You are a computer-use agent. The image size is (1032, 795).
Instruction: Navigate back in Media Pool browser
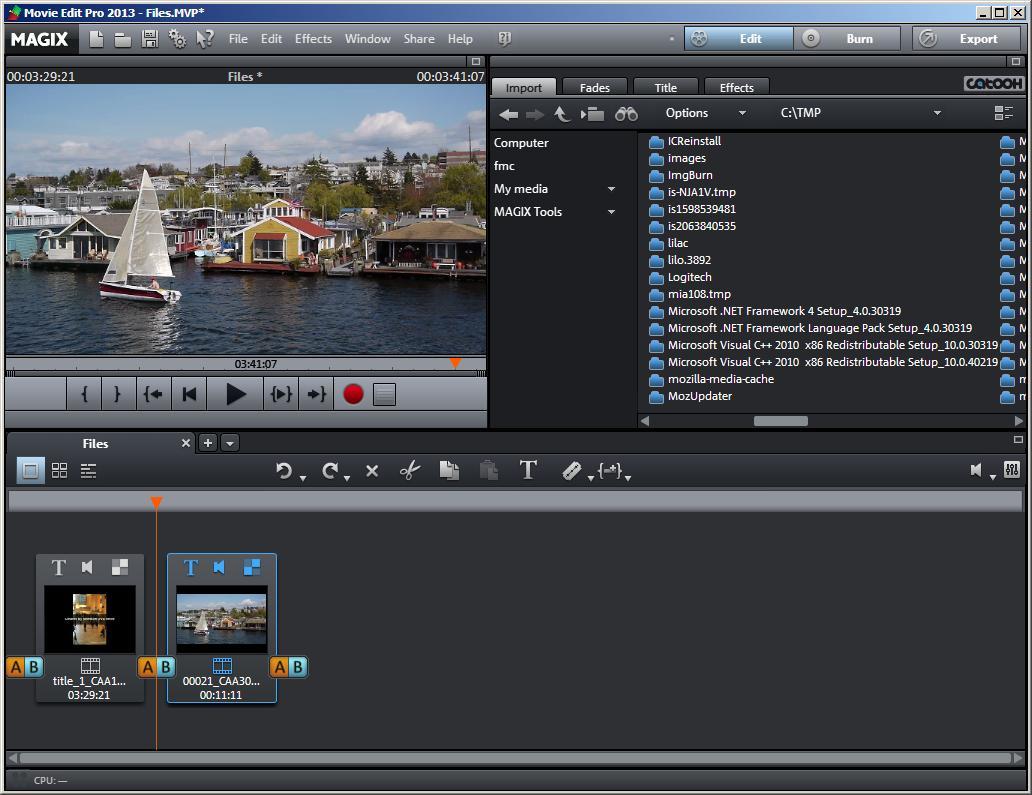(x=508, y=115)
